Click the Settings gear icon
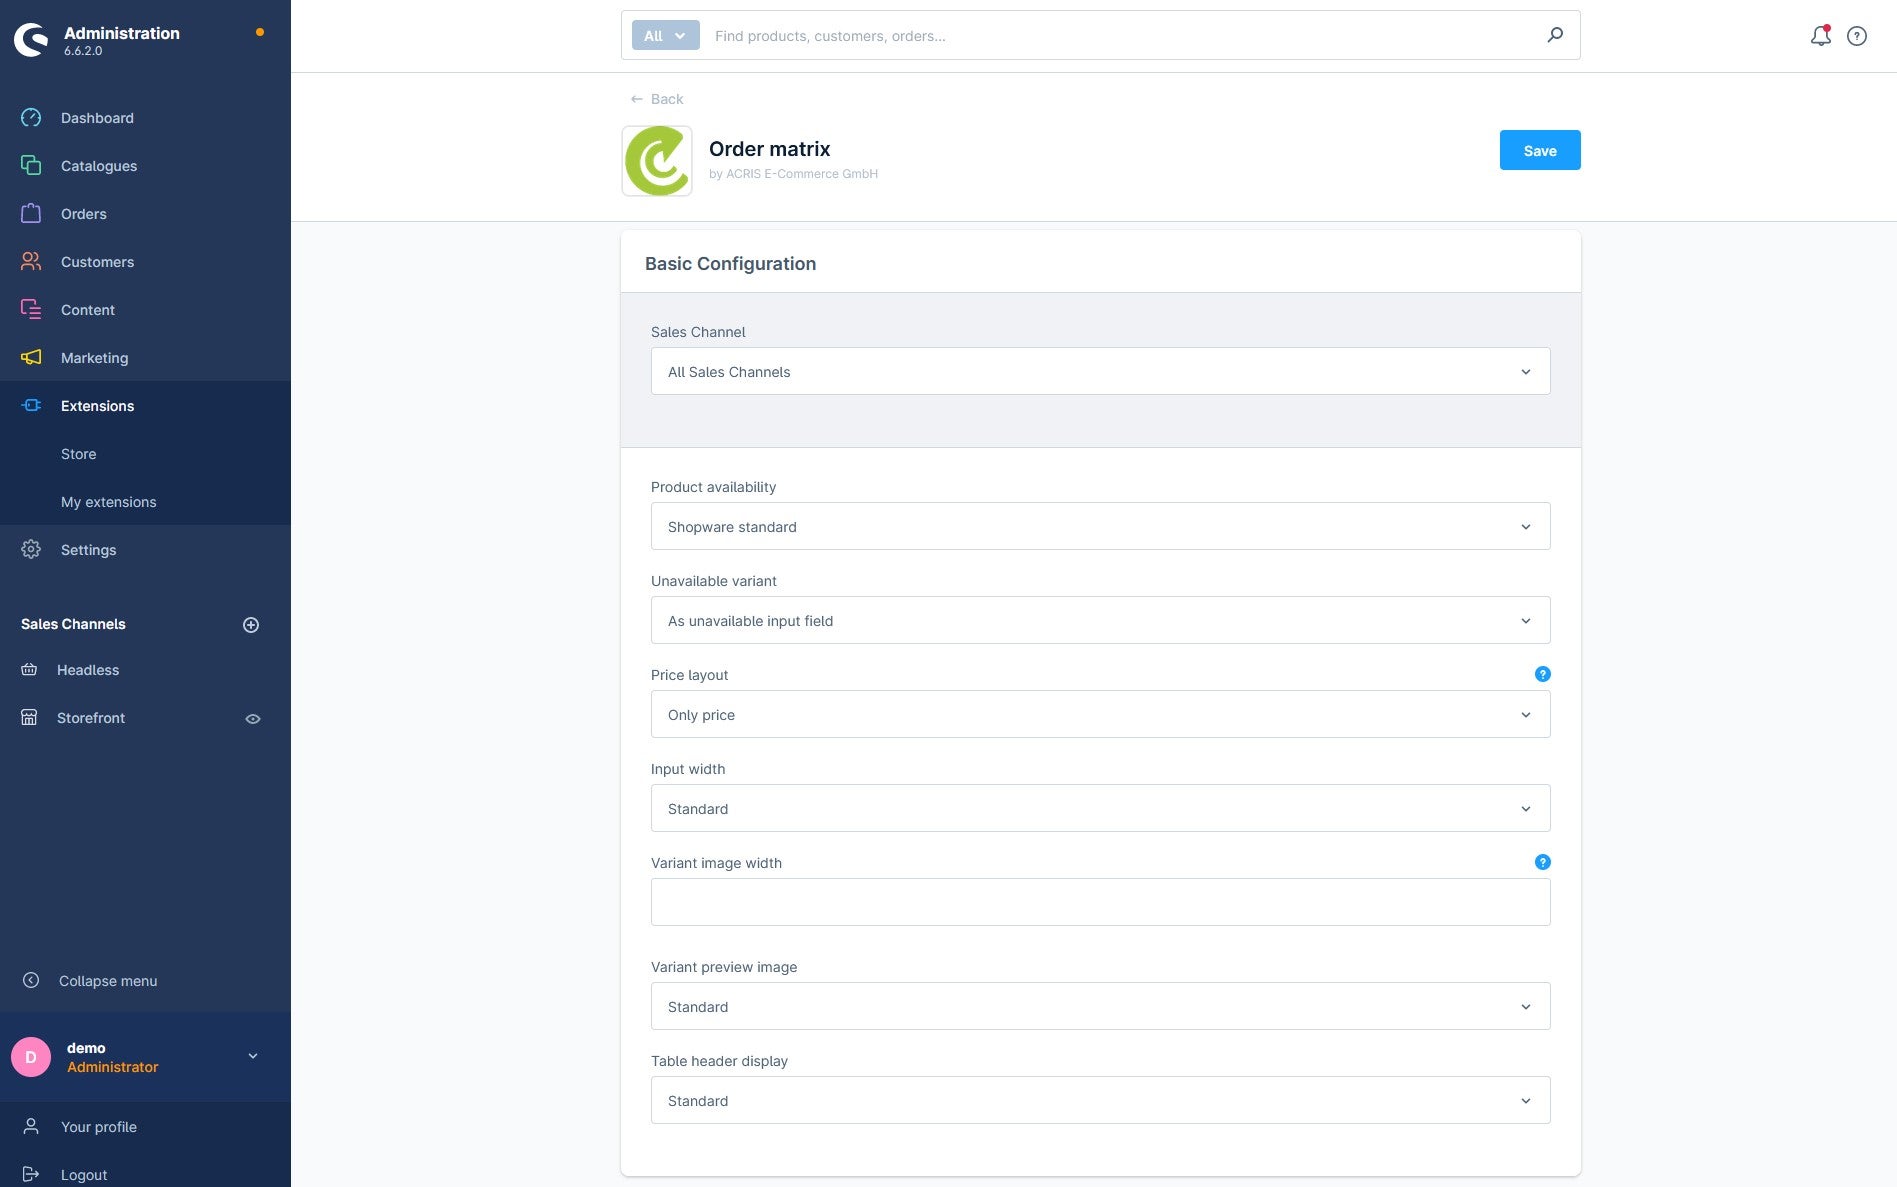The image size is (1897, 1187). coord(31,550)
